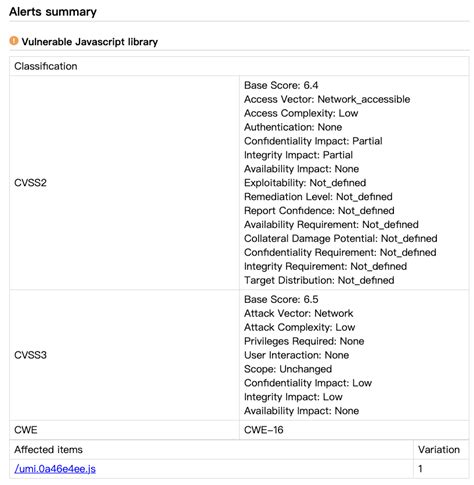
Task: Click the CVSS2 row label
Action: (x=30, y=183)
